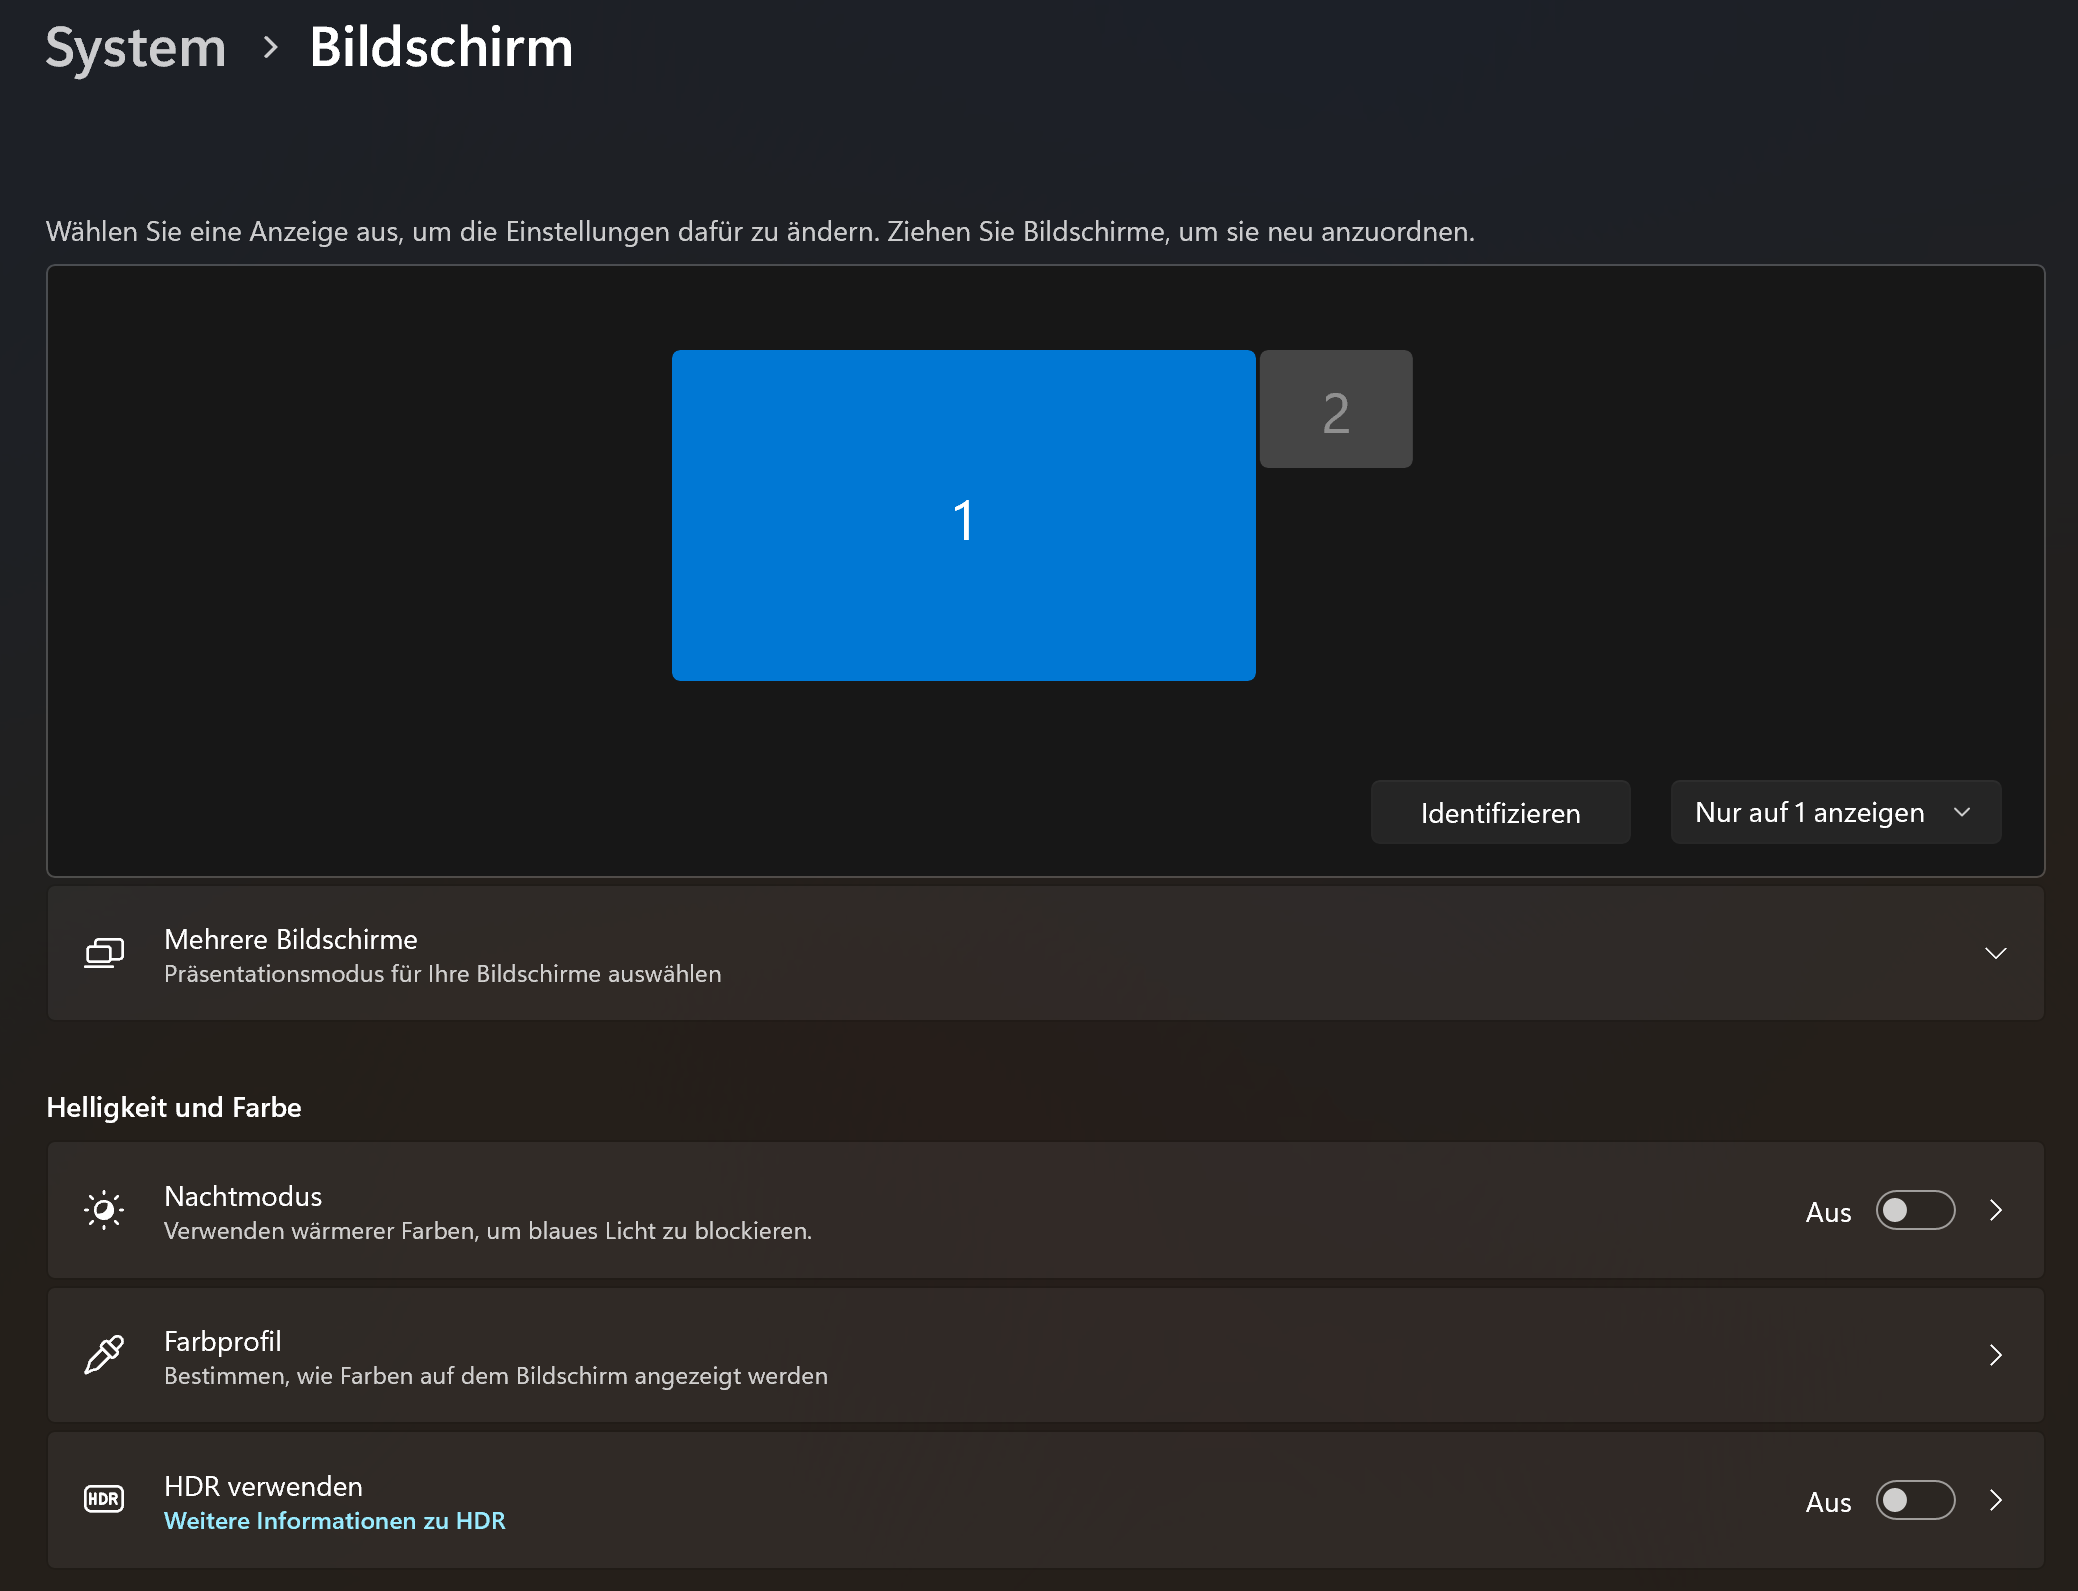
Task: Click breadcrumb chevron next to System
Action: (x=270, y=47)
